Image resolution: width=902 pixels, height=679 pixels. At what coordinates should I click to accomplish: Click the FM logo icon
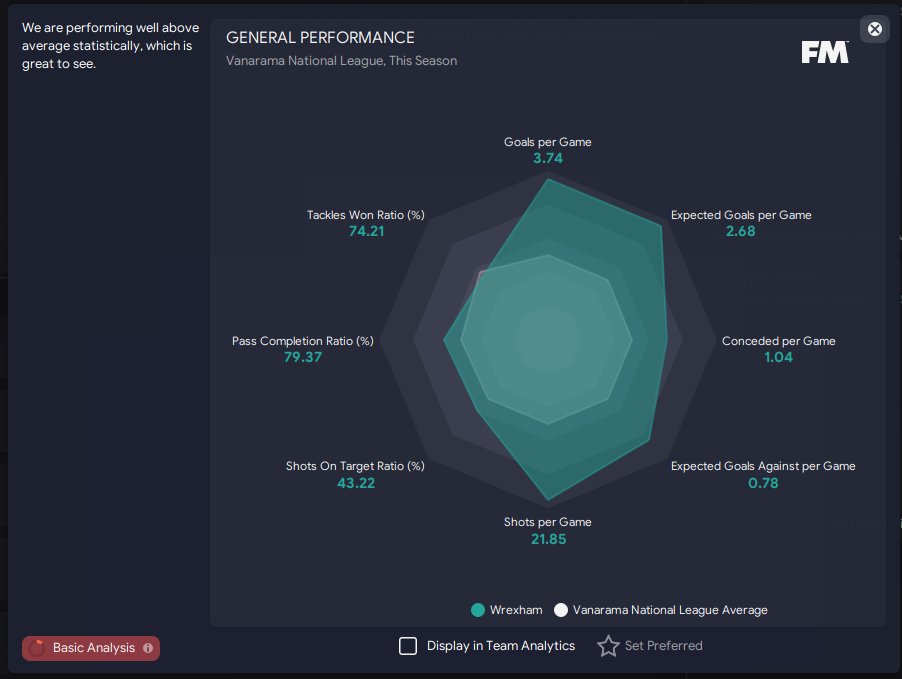[x=825, y=52]
